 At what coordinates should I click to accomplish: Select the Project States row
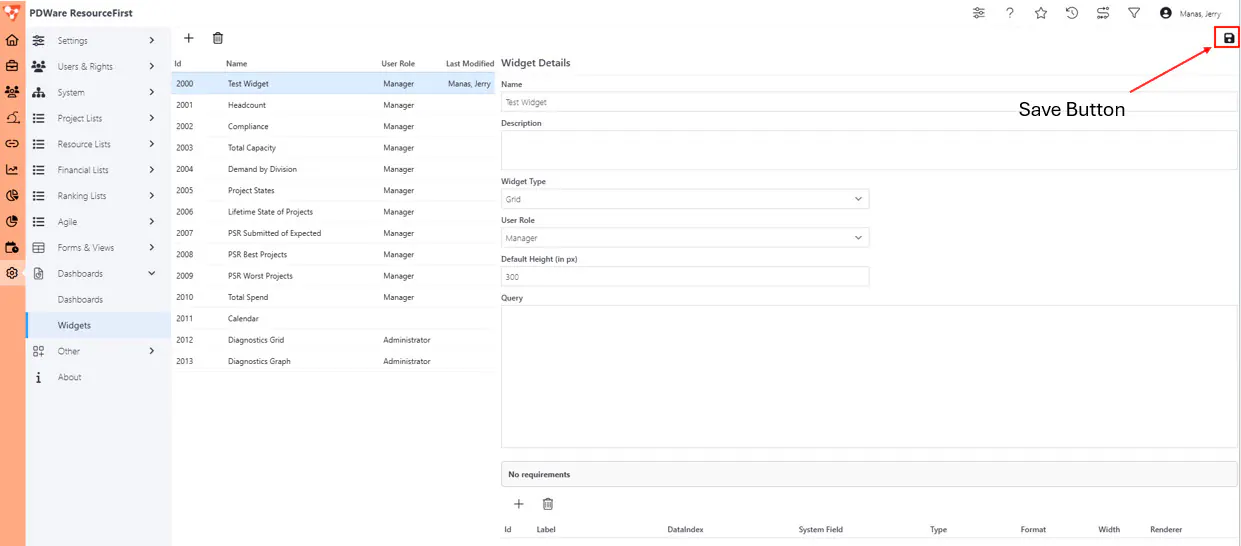[x=333, y=190]
